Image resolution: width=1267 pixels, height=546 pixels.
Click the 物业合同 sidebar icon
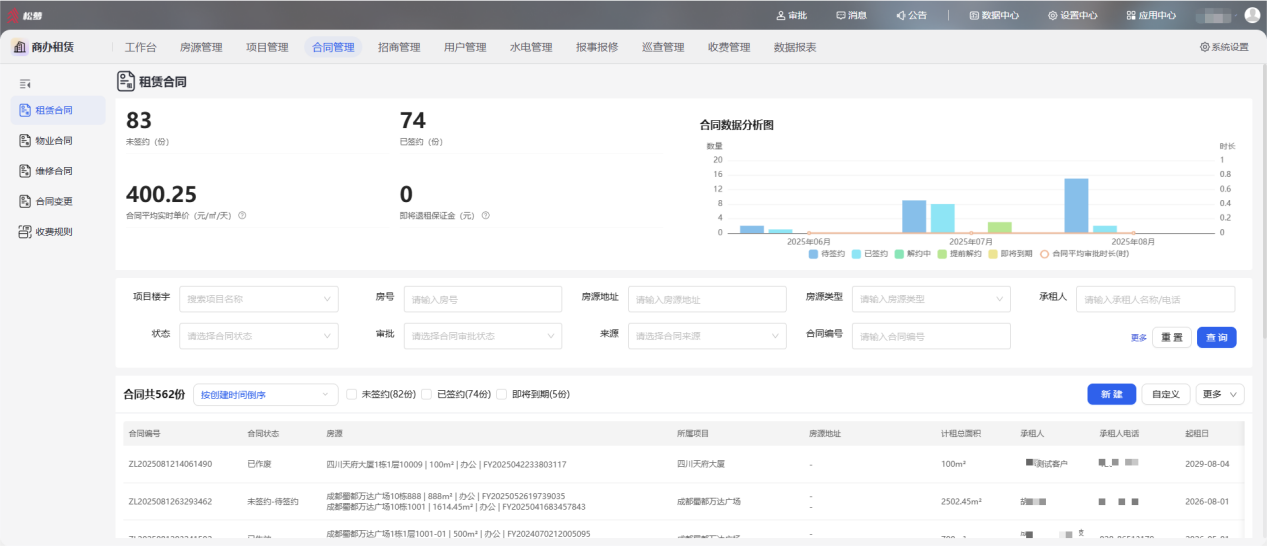26,140
